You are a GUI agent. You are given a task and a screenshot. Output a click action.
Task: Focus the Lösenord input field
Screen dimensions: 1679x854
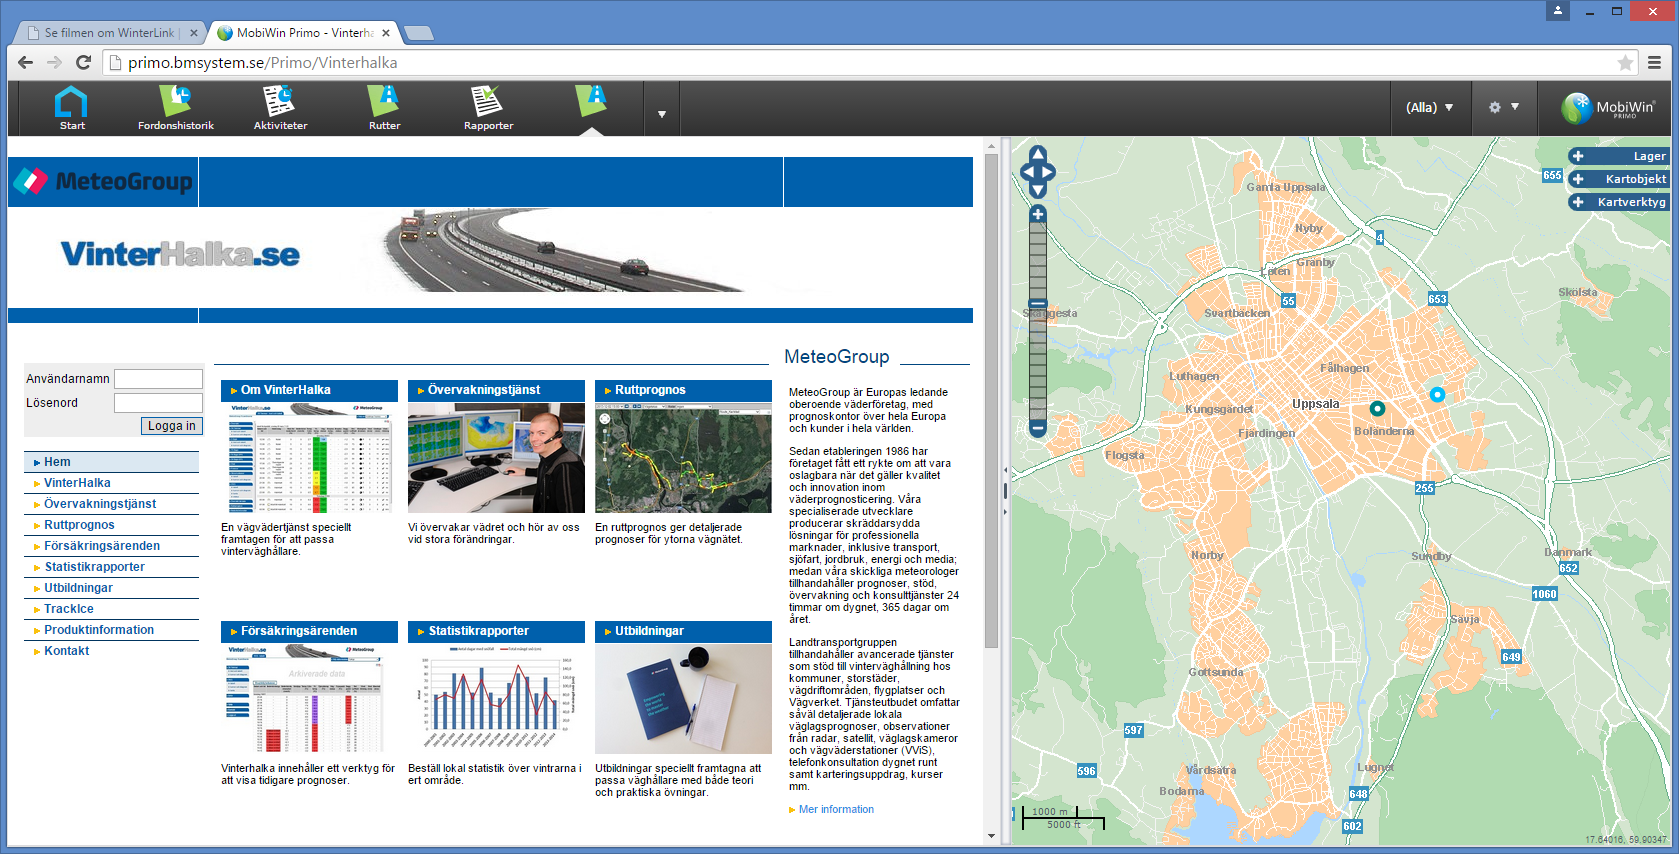tap(158, 403)
